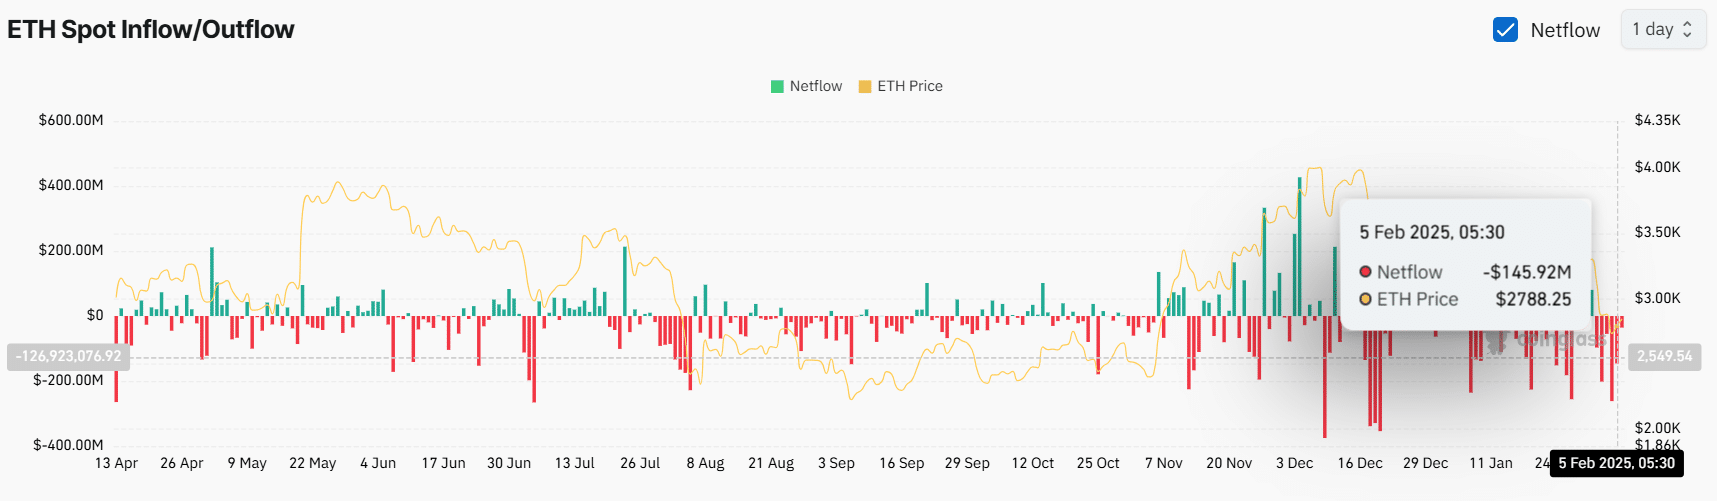Click the green Netflow legend square
The width and height of the screenshot is (1717, 501).
(x=777, y=87)
